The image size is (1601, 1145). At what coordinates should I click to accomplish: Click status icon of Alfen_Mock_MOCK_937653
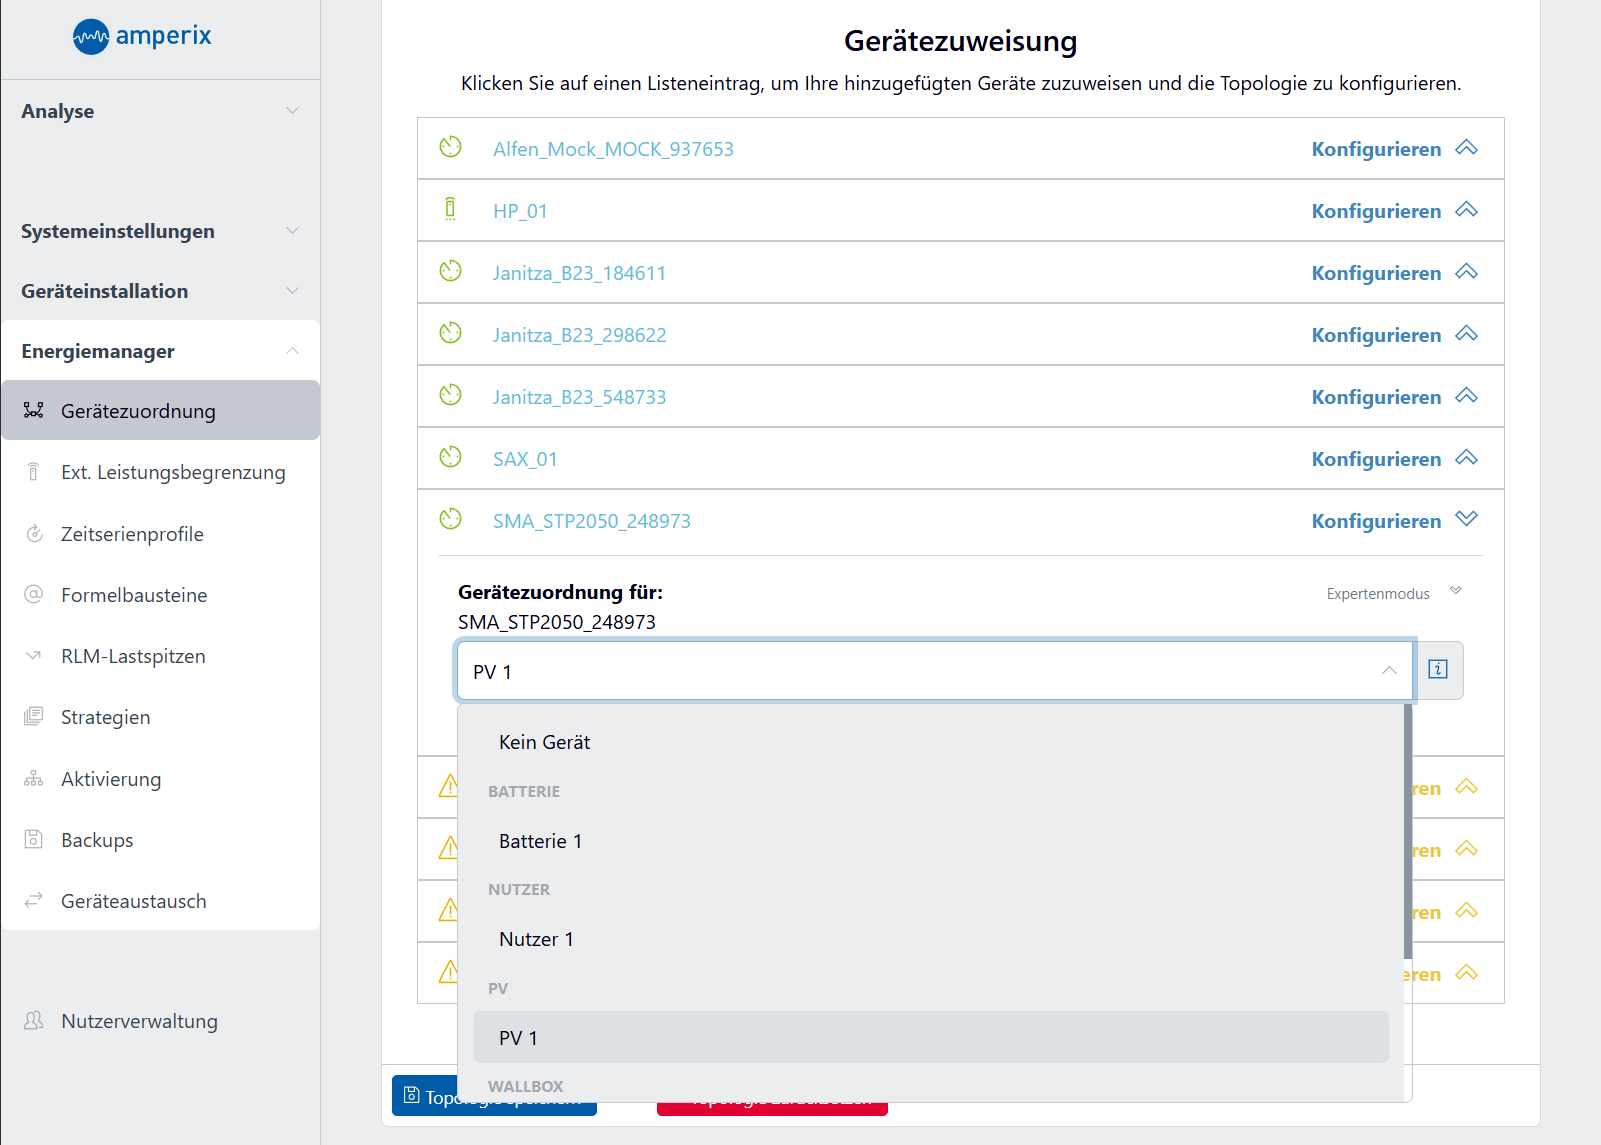(450, 148)
